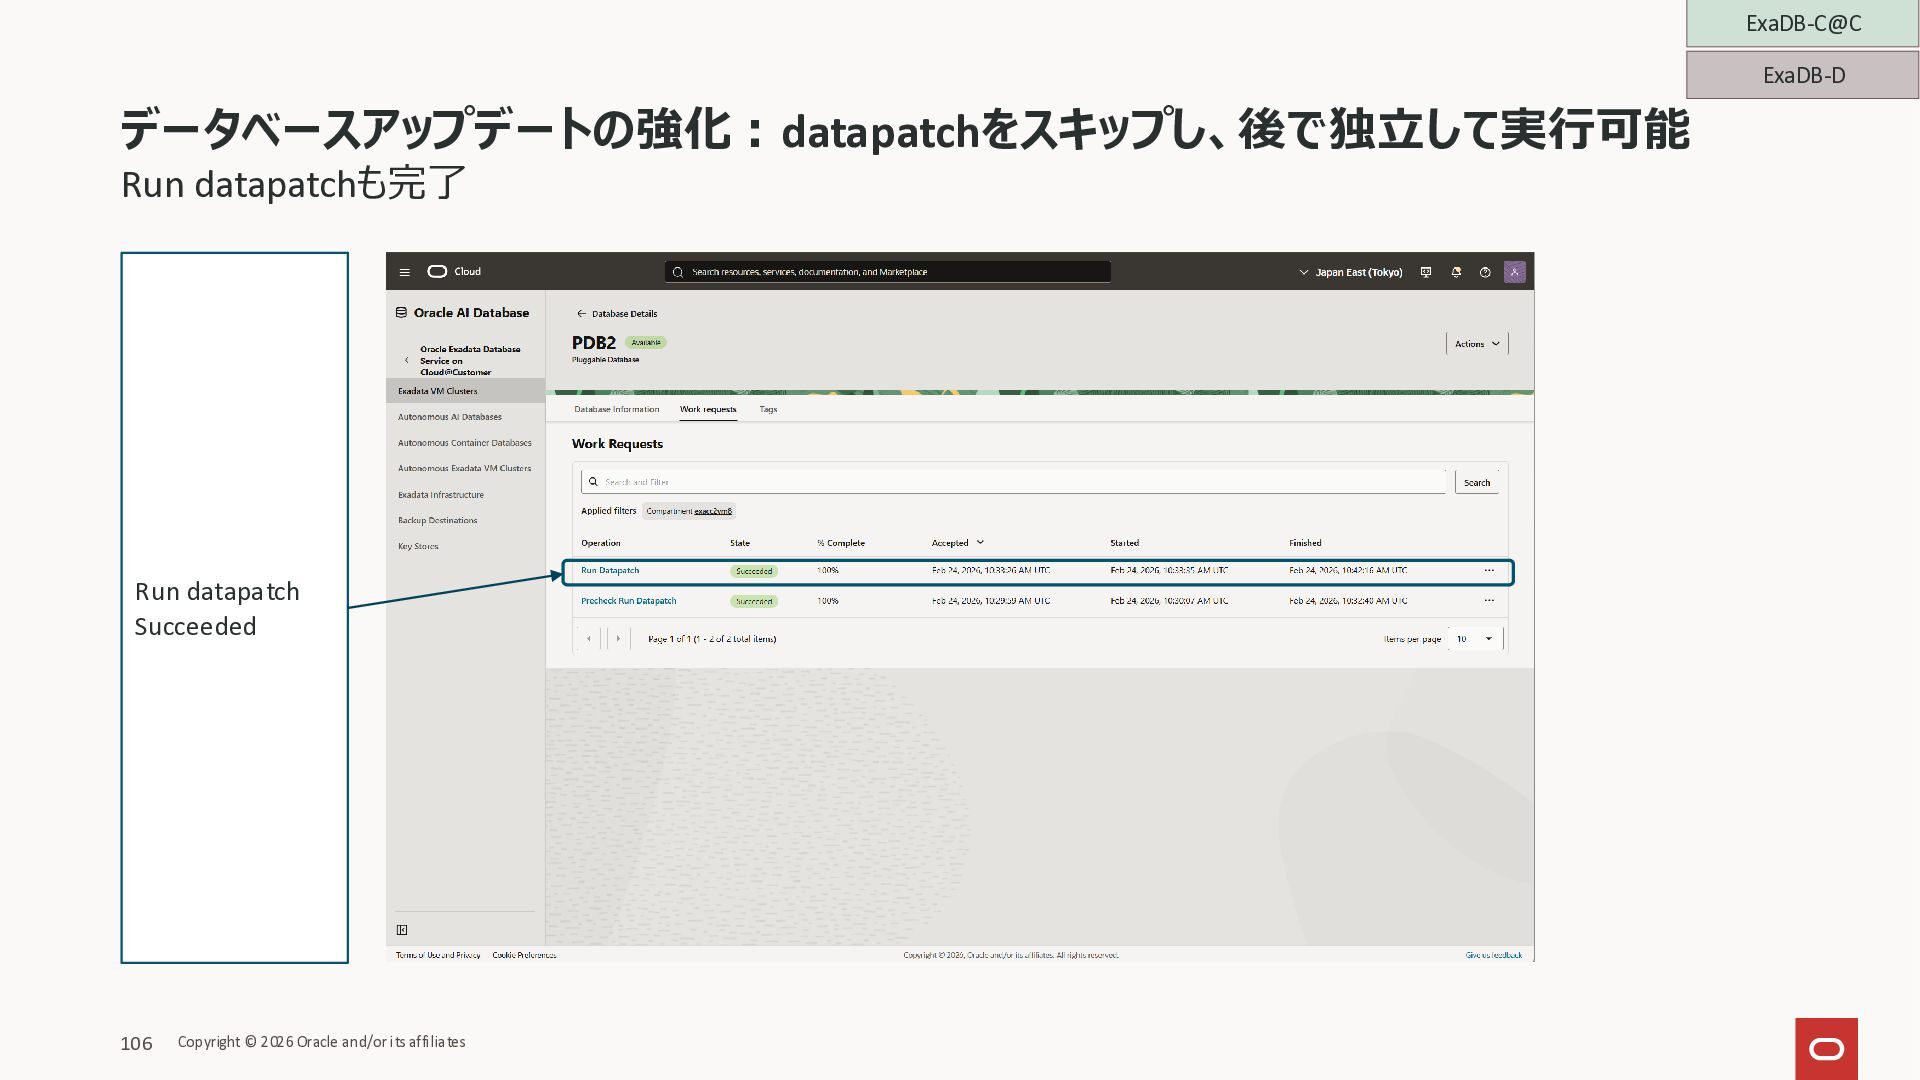
Task: Open the Run Datapatch work request link
Action: [610, 571]
